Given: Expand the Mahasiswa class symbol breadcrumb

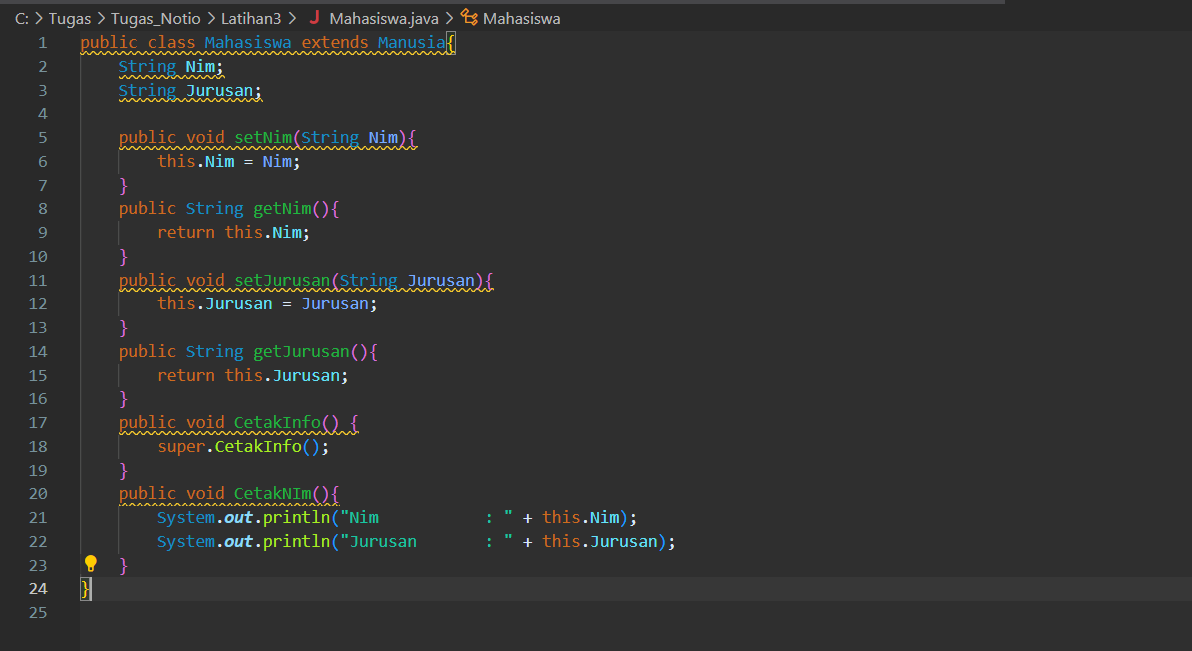Looking at the screenshot, I should 522,18.
